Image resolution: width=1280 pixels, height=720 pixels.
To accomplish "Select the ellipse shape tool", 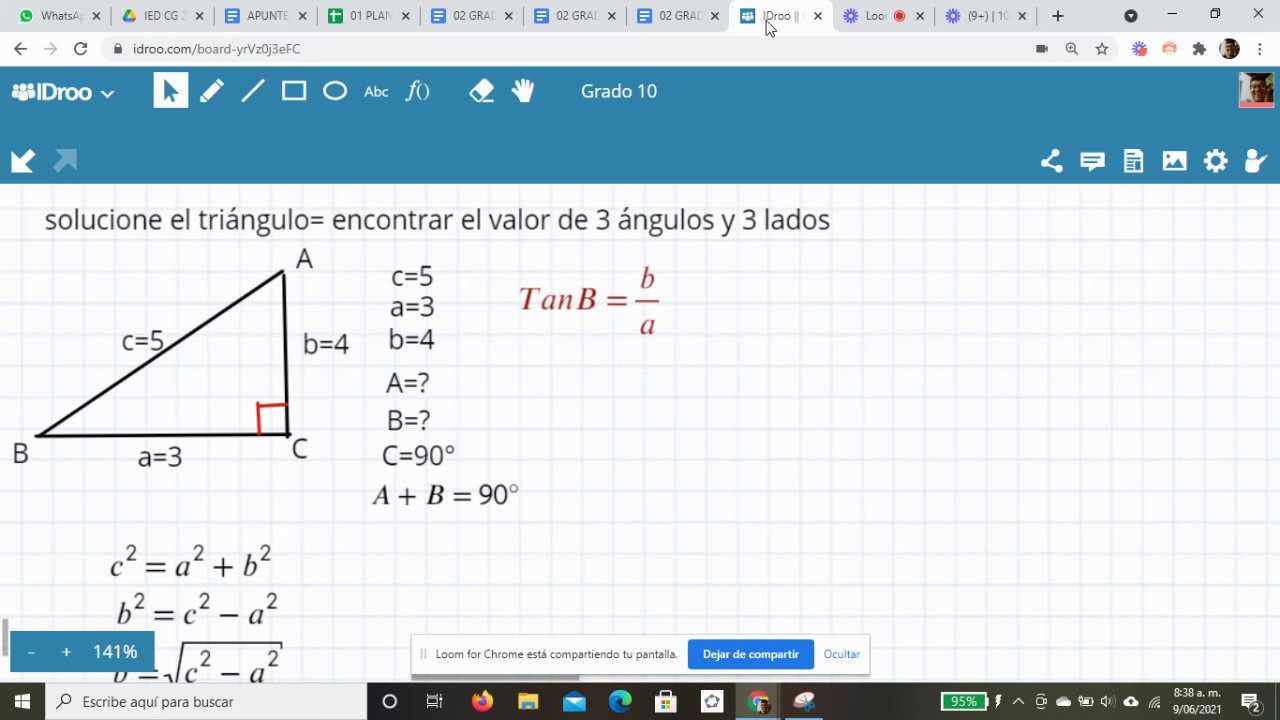I will tap(335, 91).
